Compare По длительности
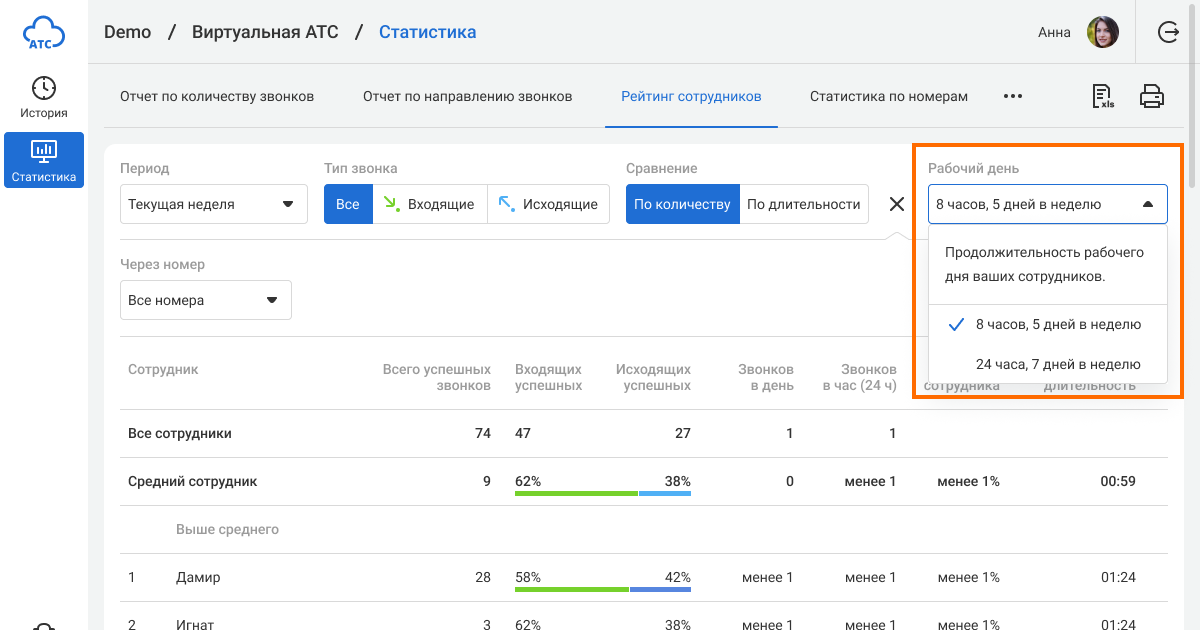Image resolution: width=1200 pixels, height=630 pixels. click(803, 204)
